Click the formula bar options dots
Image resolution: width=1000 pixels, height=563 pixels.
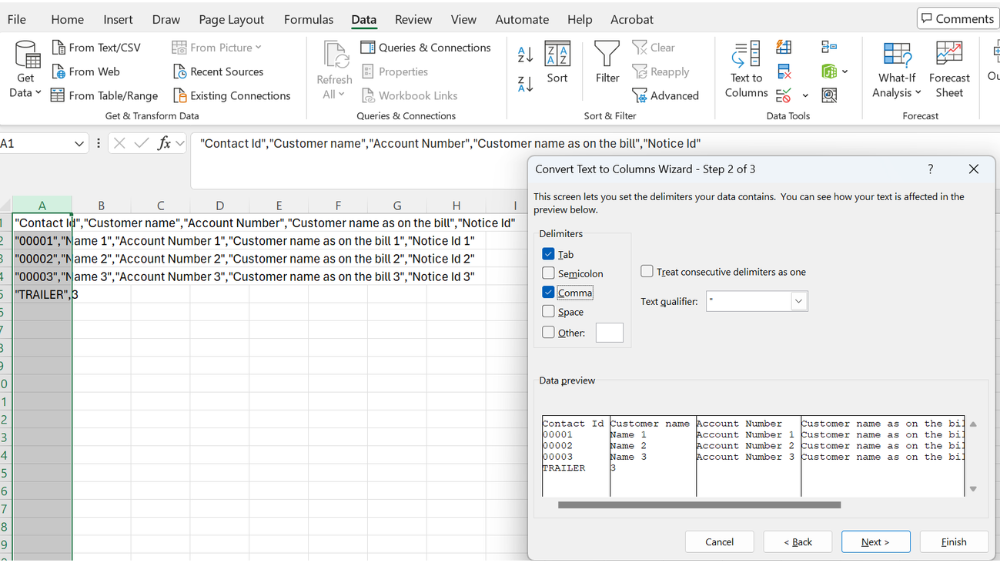click(x=98, y=143)
